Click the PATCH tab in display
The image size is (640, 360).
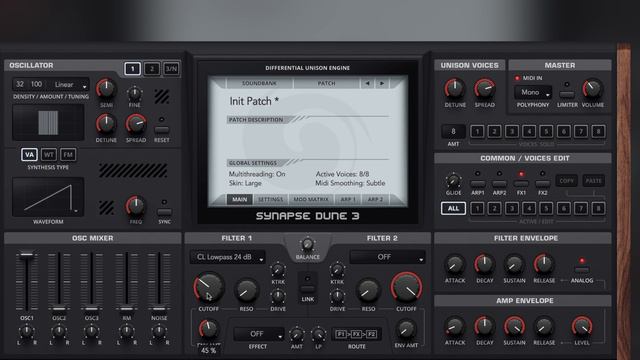[326, 83]
